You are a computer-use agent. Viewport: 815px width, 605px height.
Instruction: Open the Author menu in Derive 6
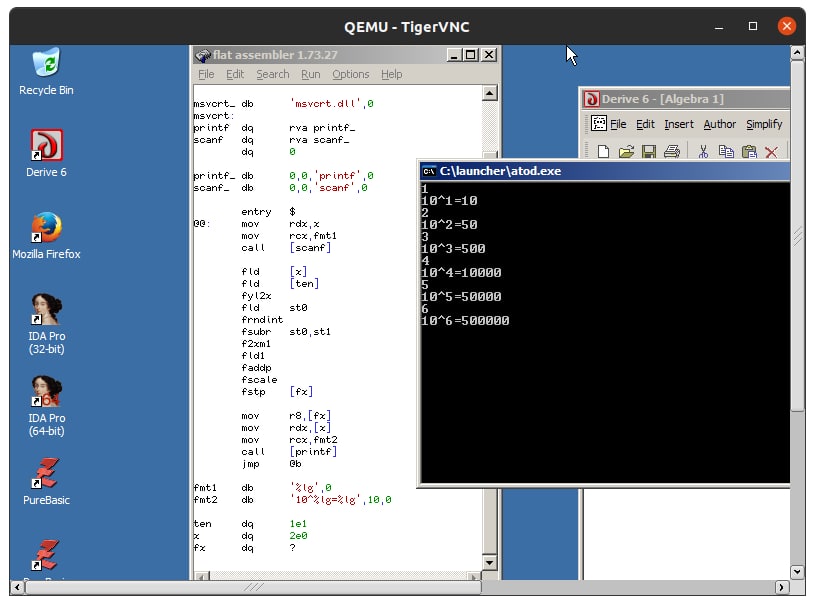[x=719, y=124]
